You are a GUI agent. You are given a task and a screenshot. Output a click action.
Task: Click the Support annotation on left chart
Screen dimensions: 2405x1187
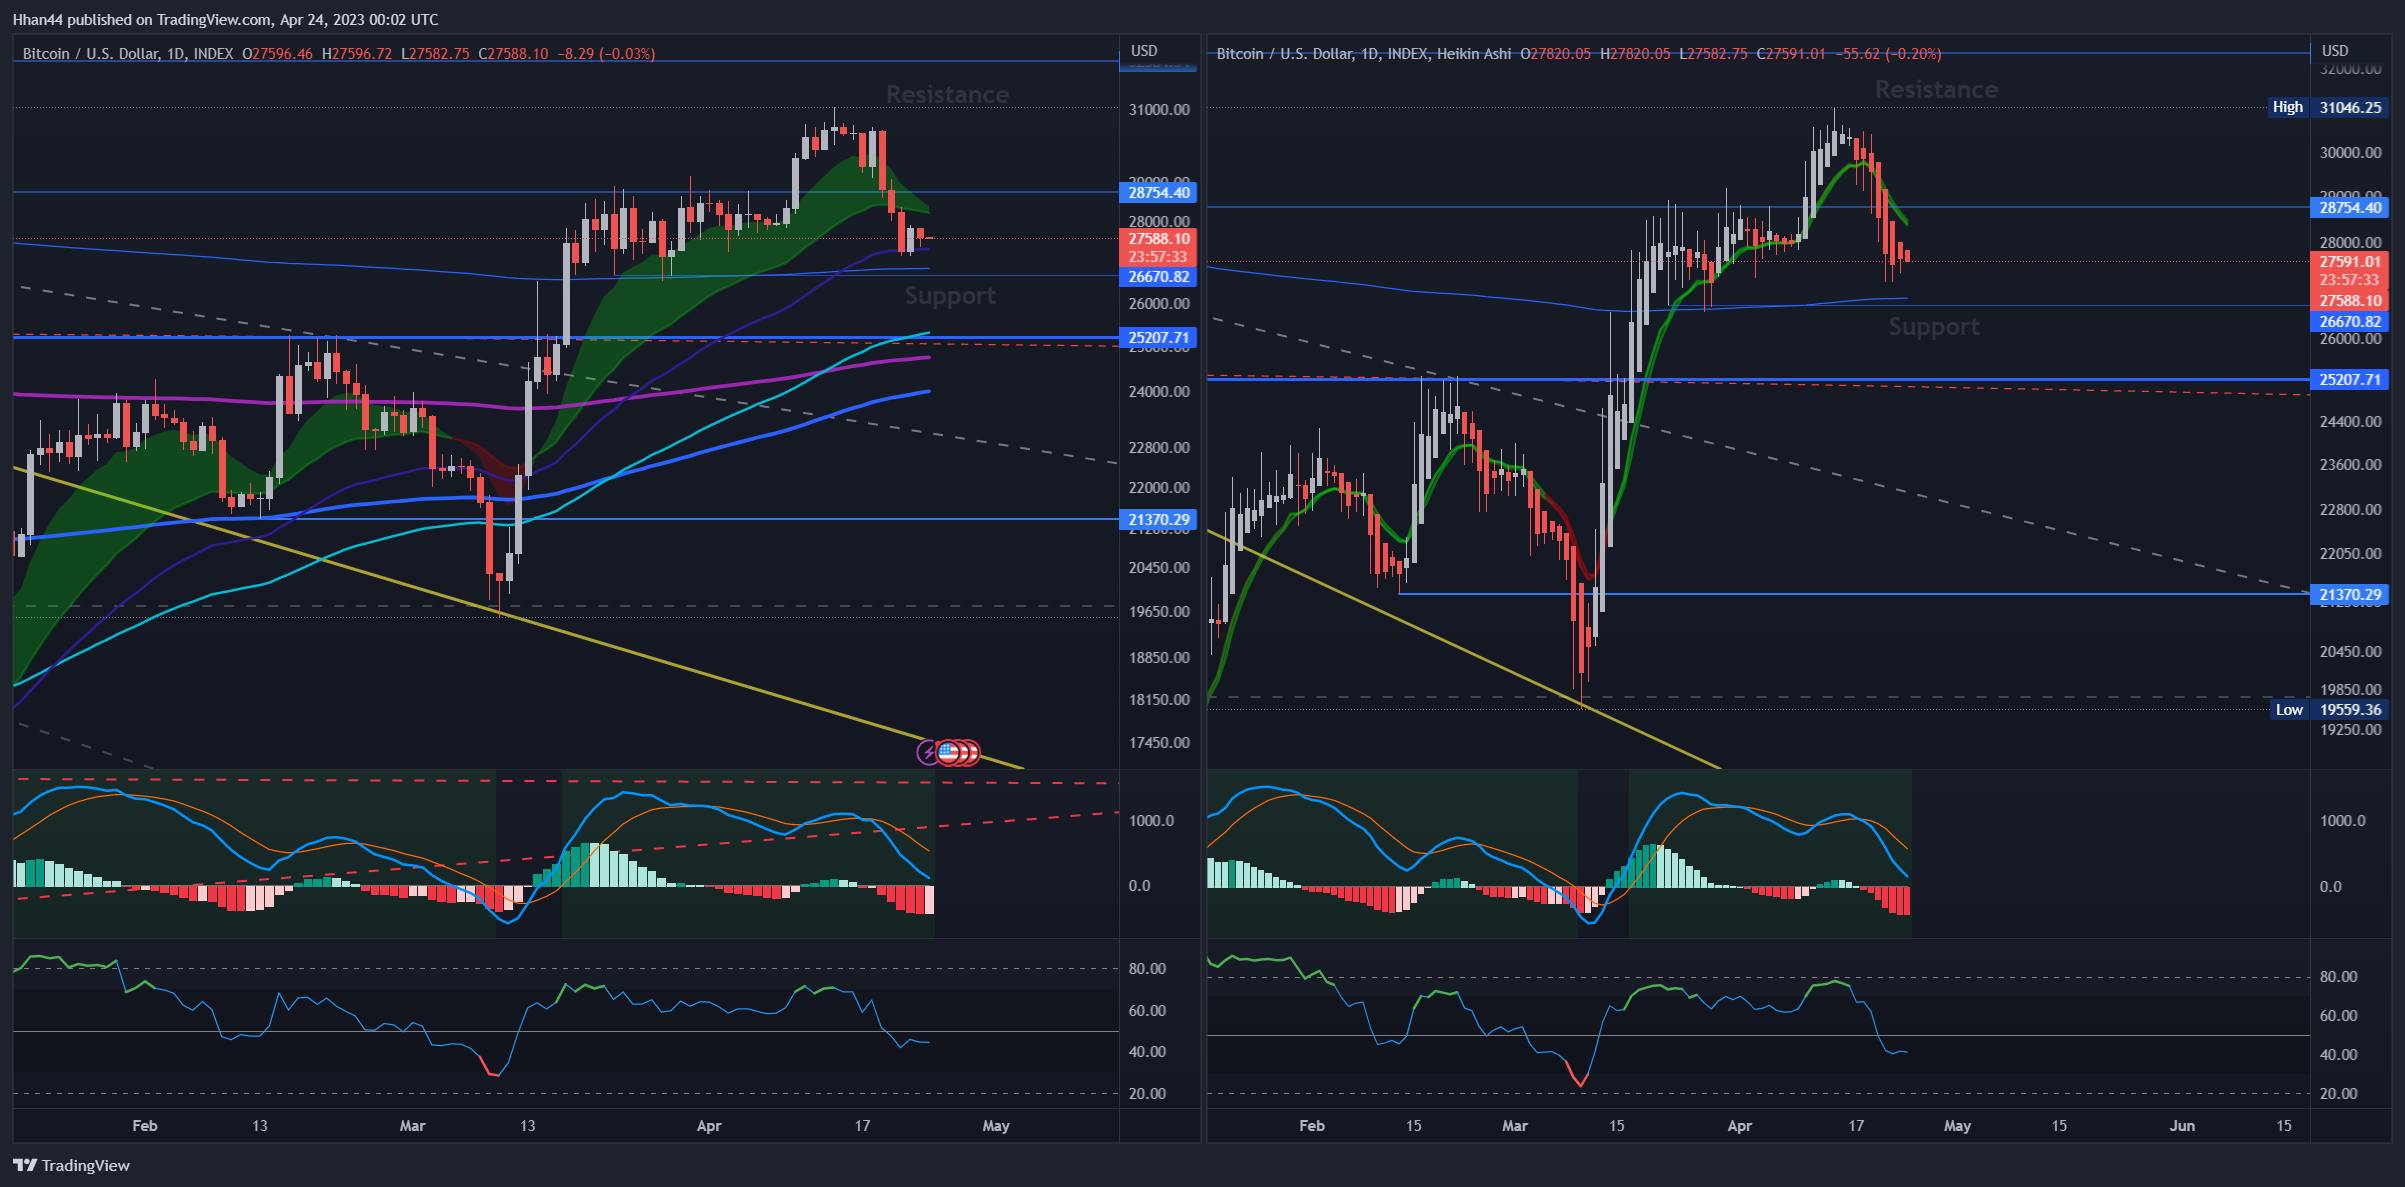(950, 296)
